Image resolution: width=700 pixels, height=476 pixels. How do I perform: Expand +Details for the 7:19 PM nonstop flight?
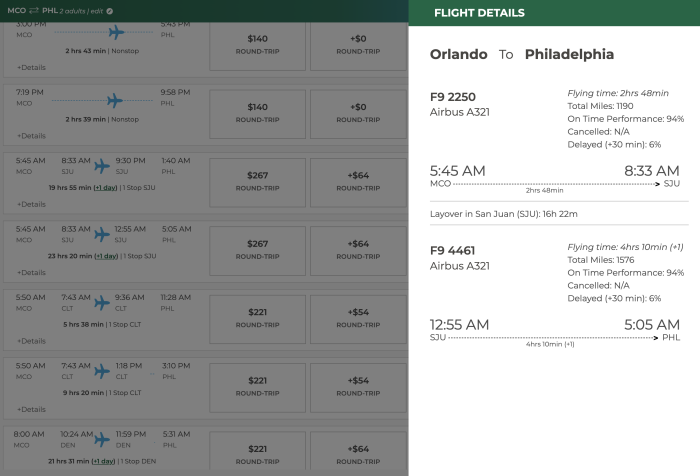tap(31, 136)
